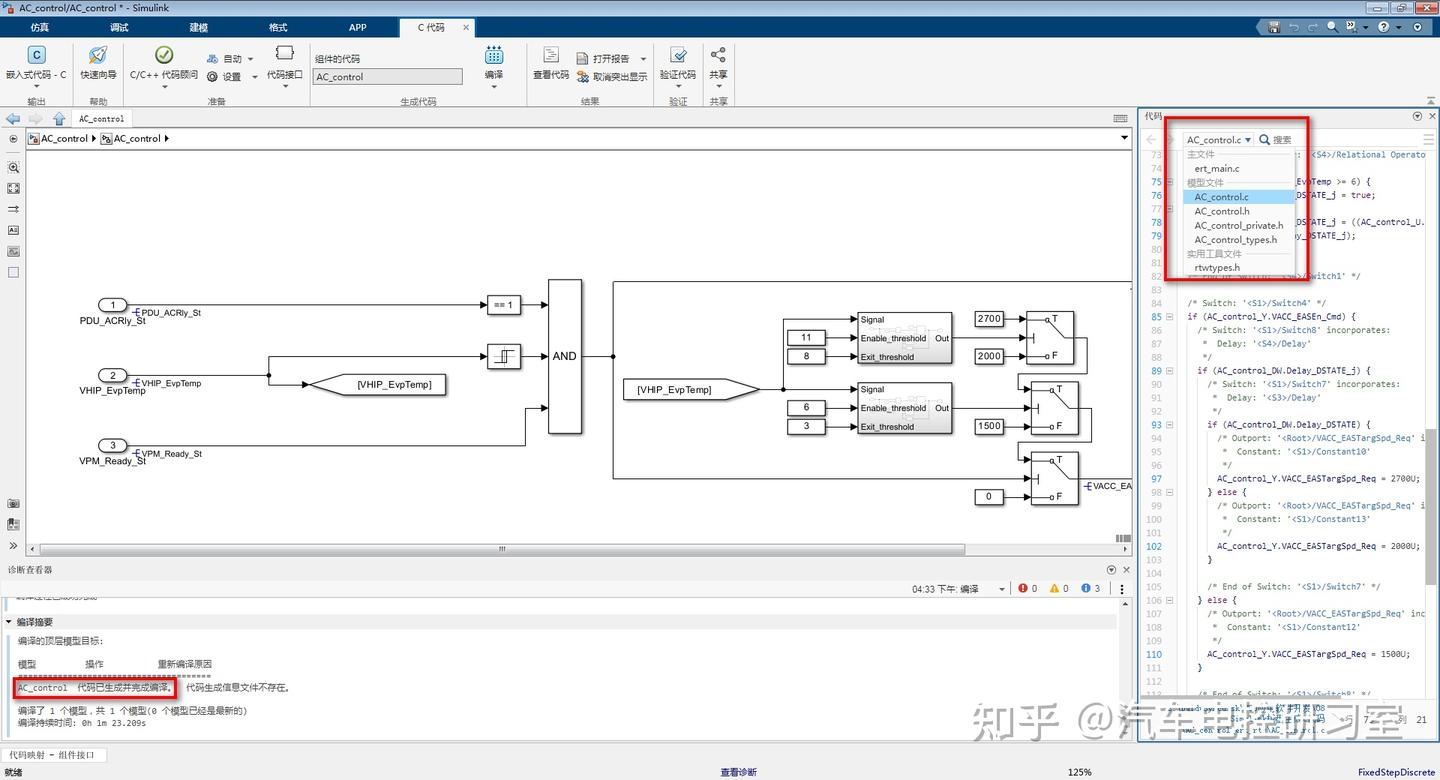Select AC_control.h in the file list

pyautogui.click(x=1221, y=211)
